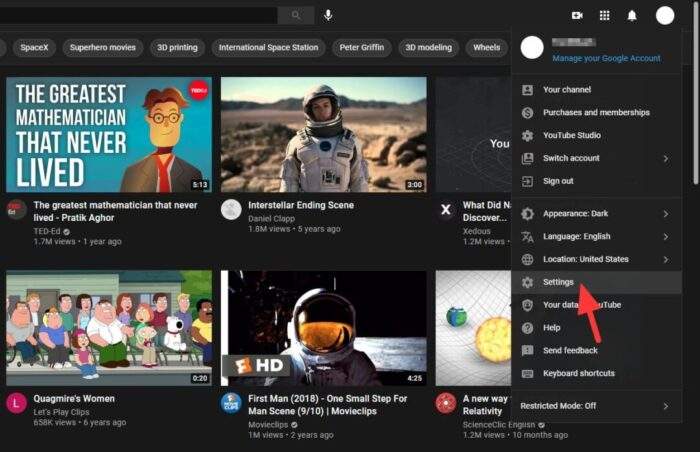Expand the Location: United States submenu arrow
This screenshot has width=700, height=452.
[x=666, y=259]
